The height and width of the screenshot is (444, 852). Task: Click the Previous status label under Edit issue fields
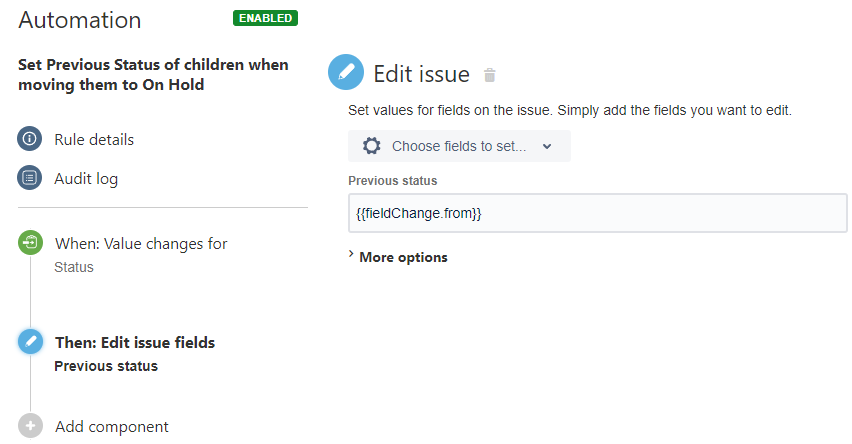tap(106, 366)
